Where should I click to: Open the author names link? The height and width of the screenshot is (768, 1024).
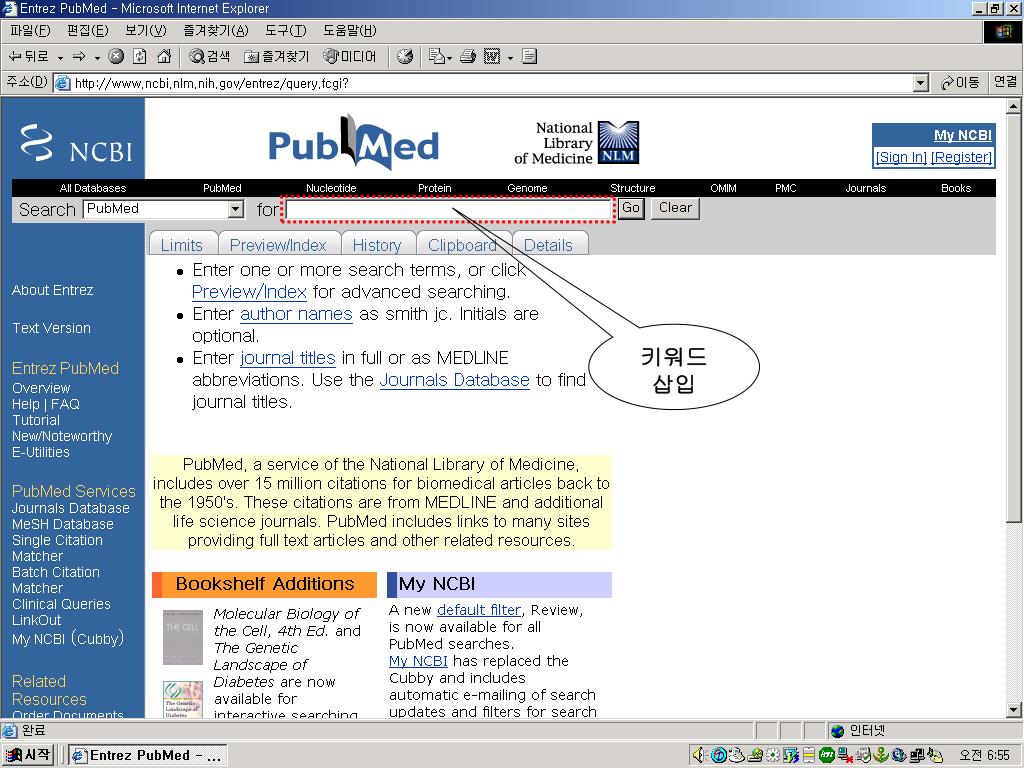[x=296, y=314]
